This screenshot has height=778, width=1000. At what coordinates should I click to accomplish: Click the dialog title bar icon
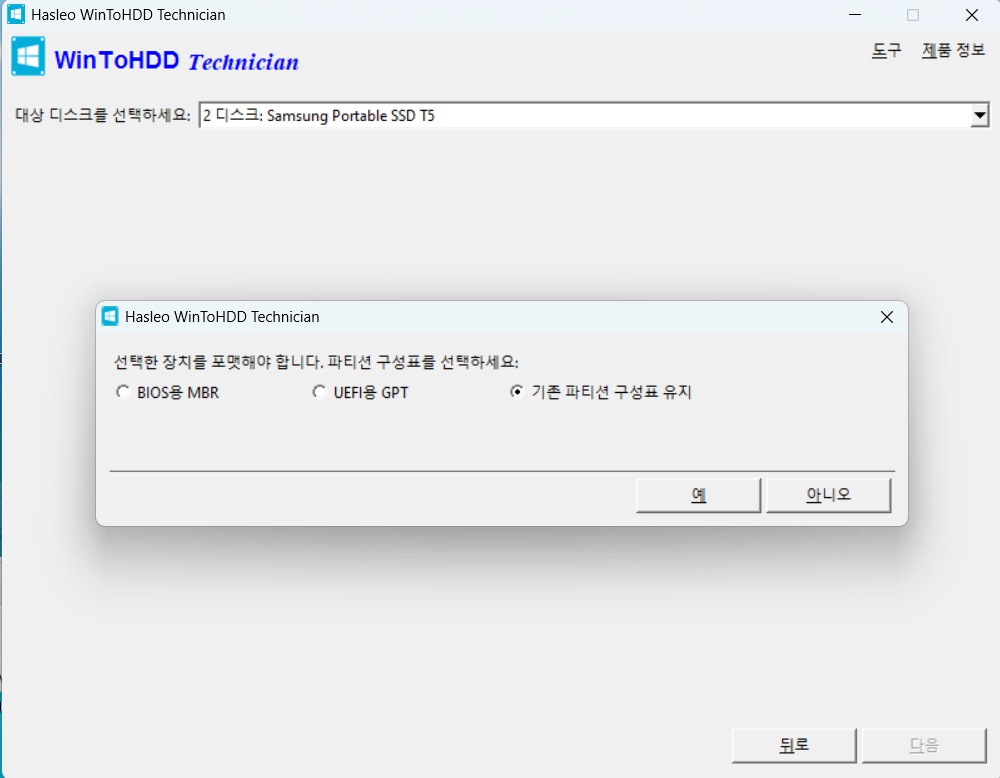pyautogui.click(x=110, y=316)
